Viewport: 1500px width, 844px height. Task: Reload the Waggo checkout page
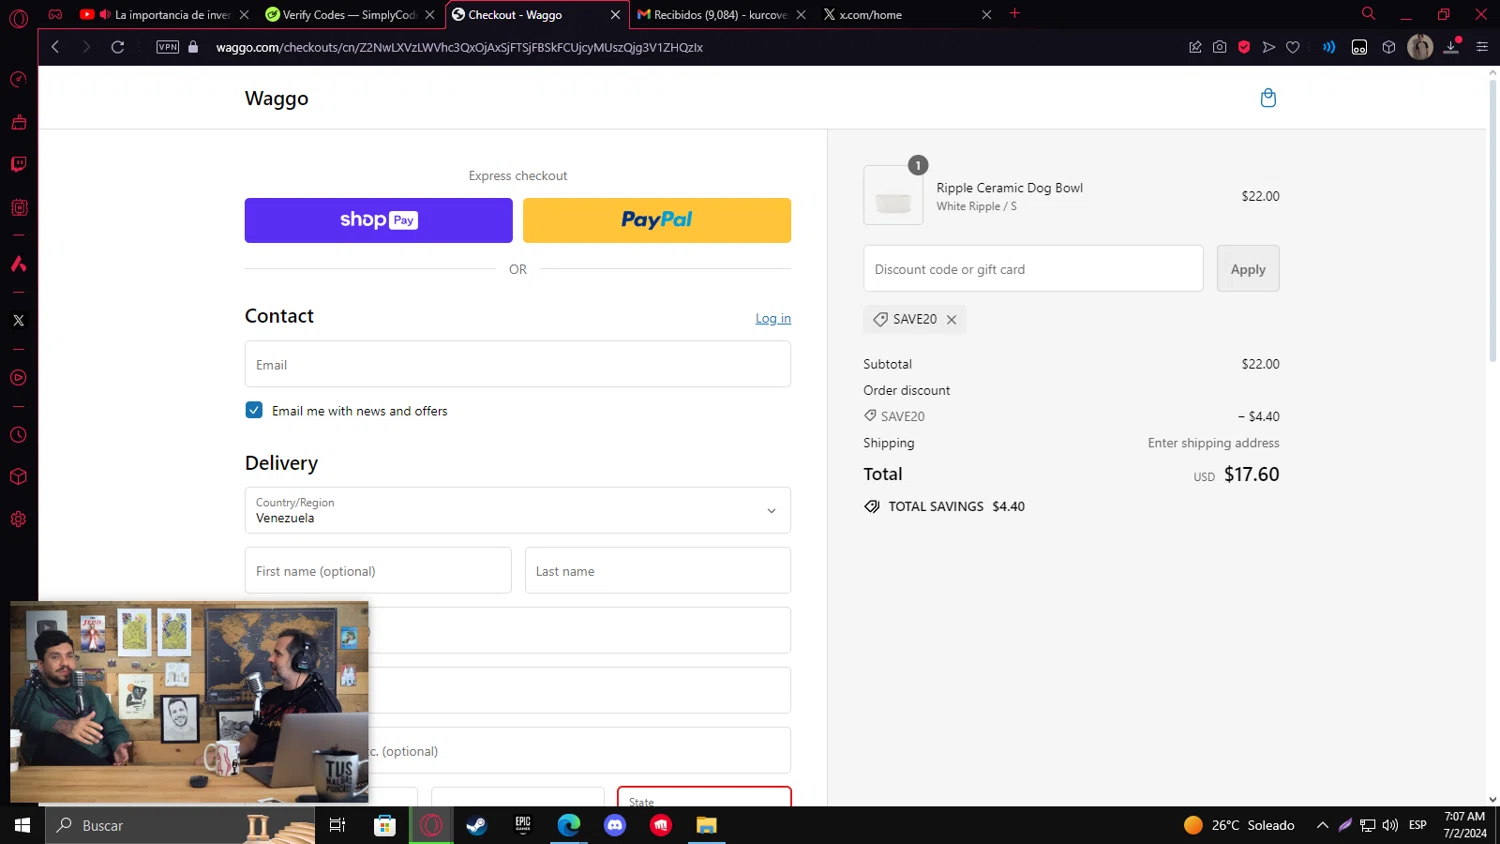(117, 47)
